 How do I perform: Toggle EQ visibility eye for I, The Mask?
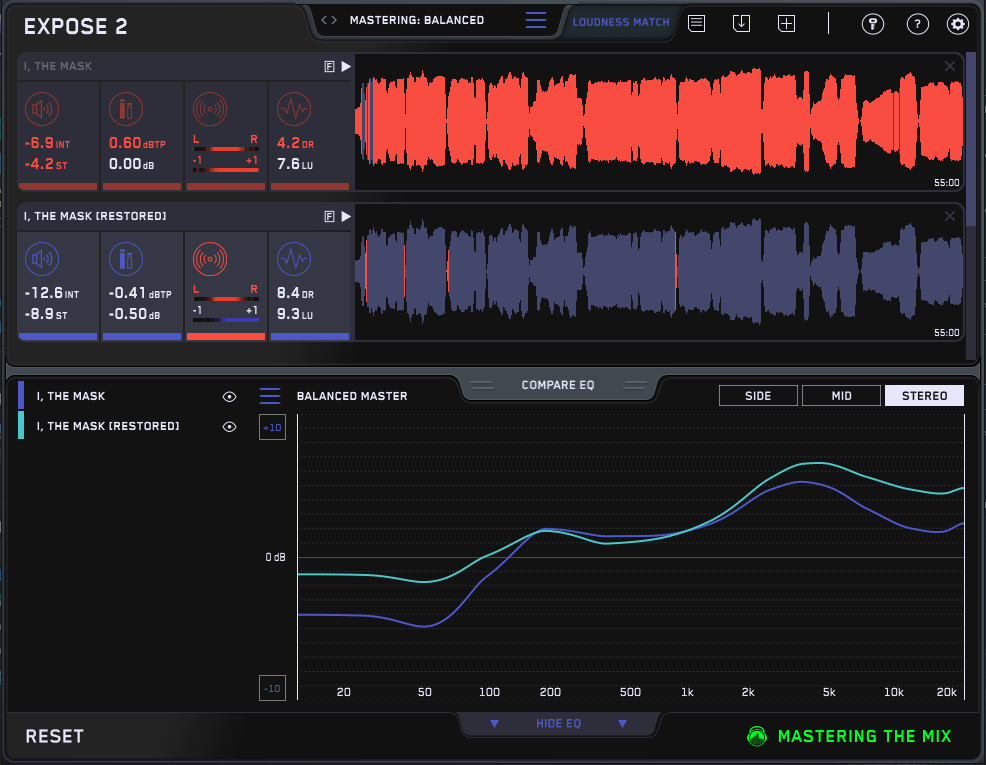229,397
